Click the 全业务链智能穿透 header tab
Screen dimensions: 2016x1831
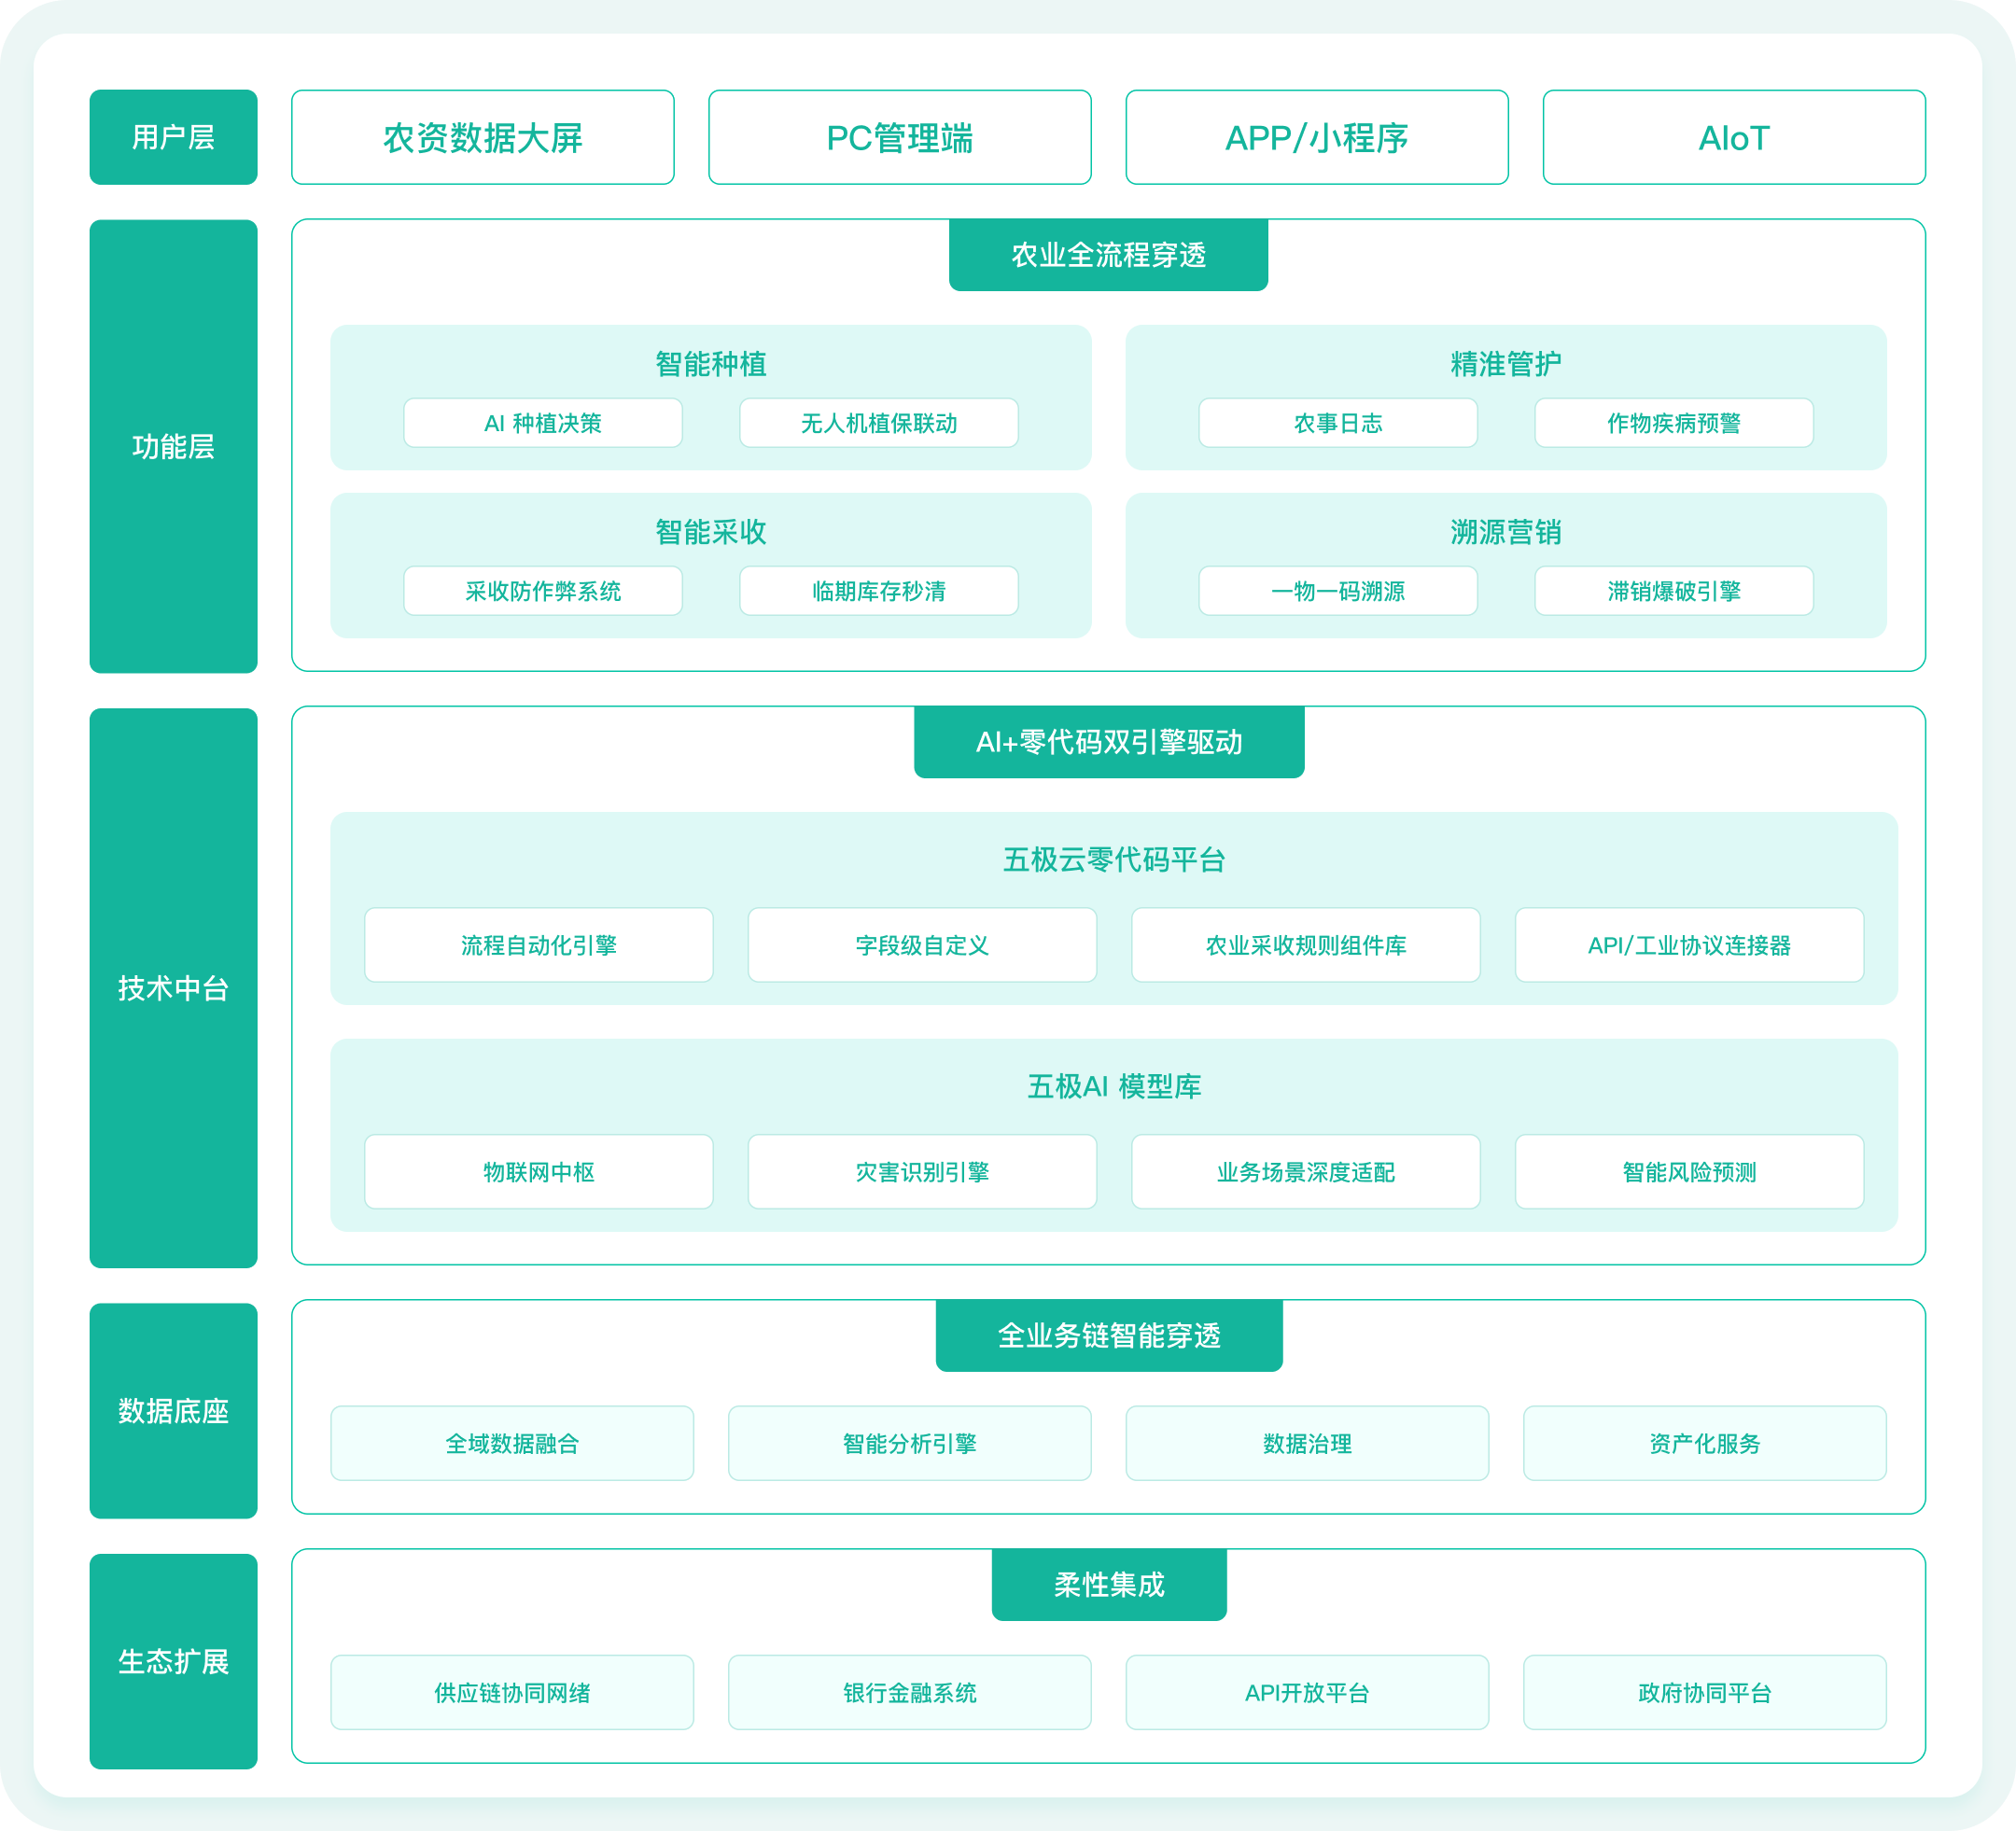1109,1336
